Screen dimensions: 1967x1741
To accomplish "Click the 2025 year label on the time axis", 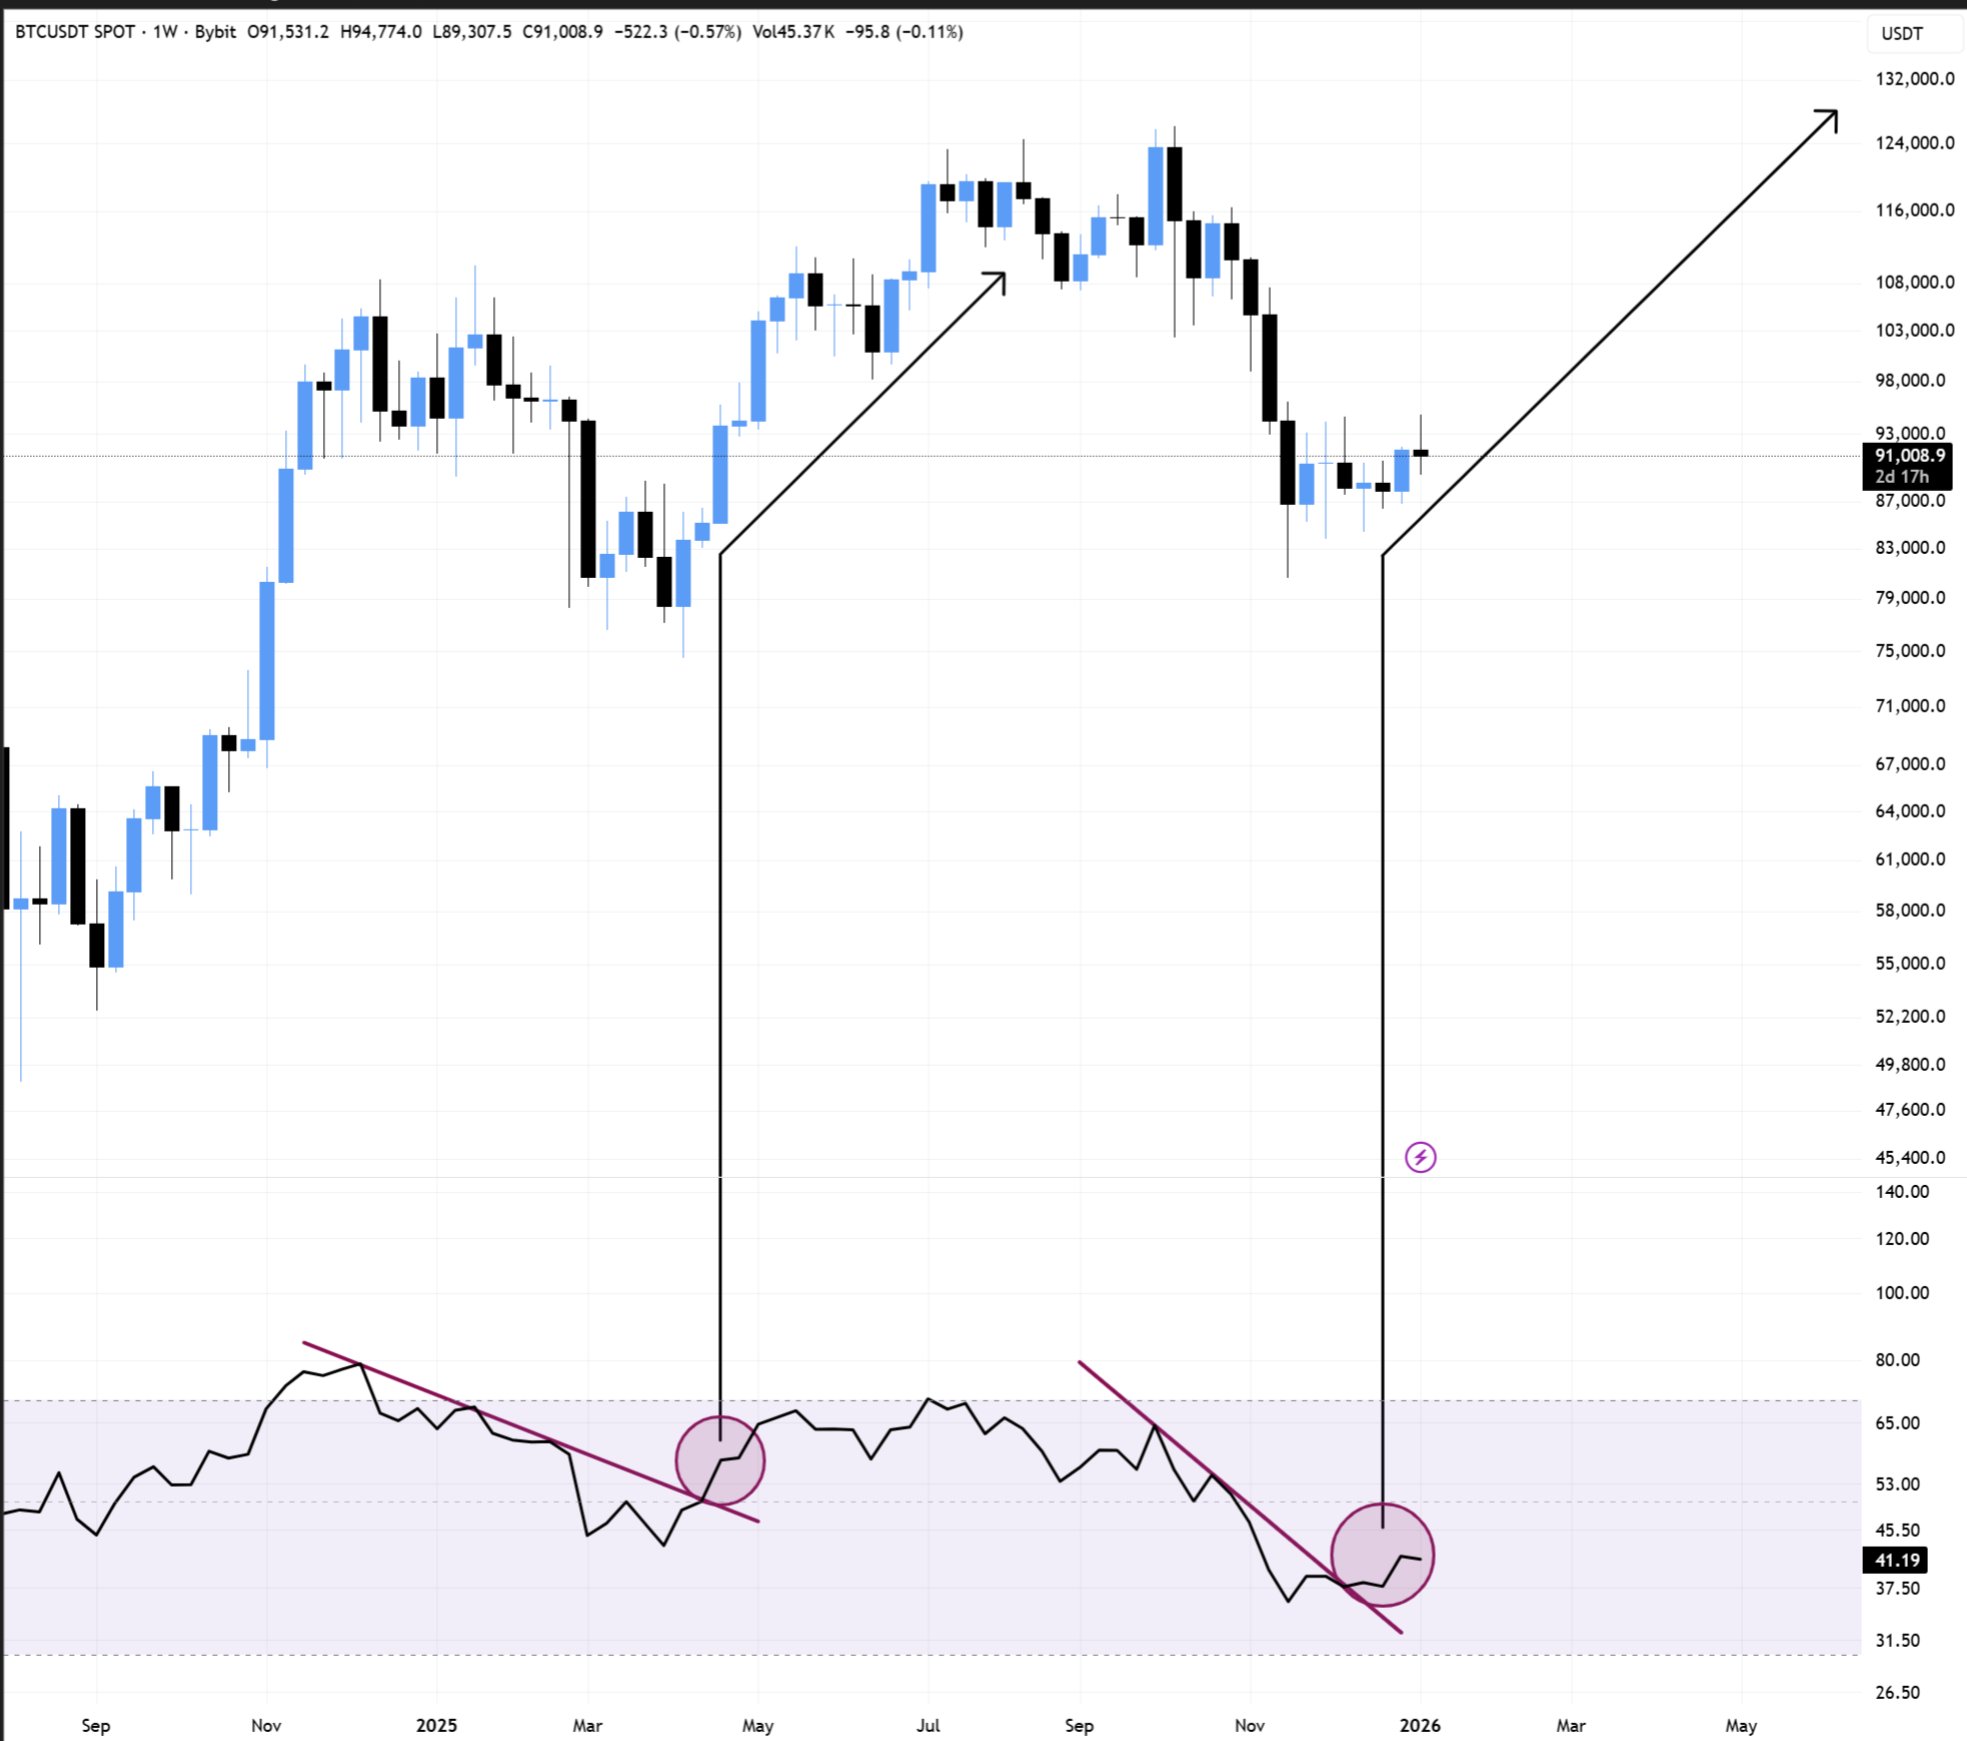I will pos(436,1726).
